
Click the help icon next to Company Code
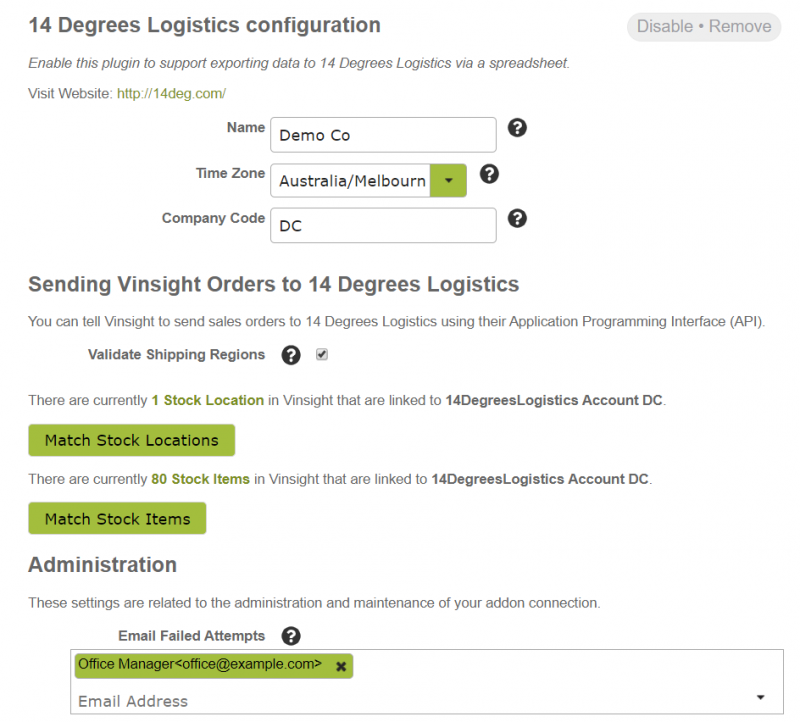coord(517,218)
